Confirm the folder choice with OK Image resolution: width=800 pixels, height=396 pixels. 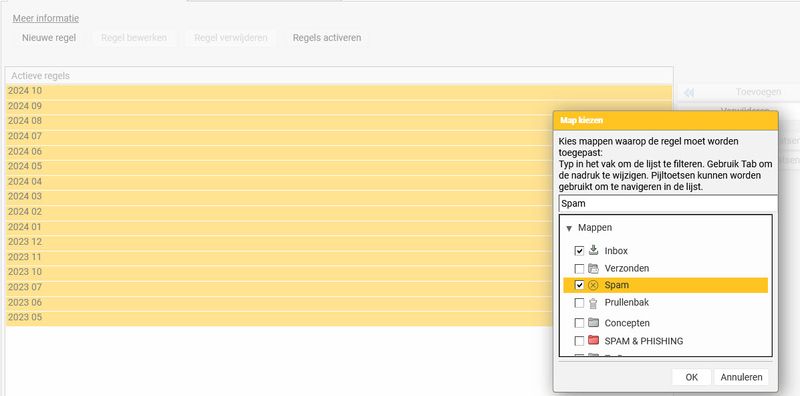tap(691, 377)
